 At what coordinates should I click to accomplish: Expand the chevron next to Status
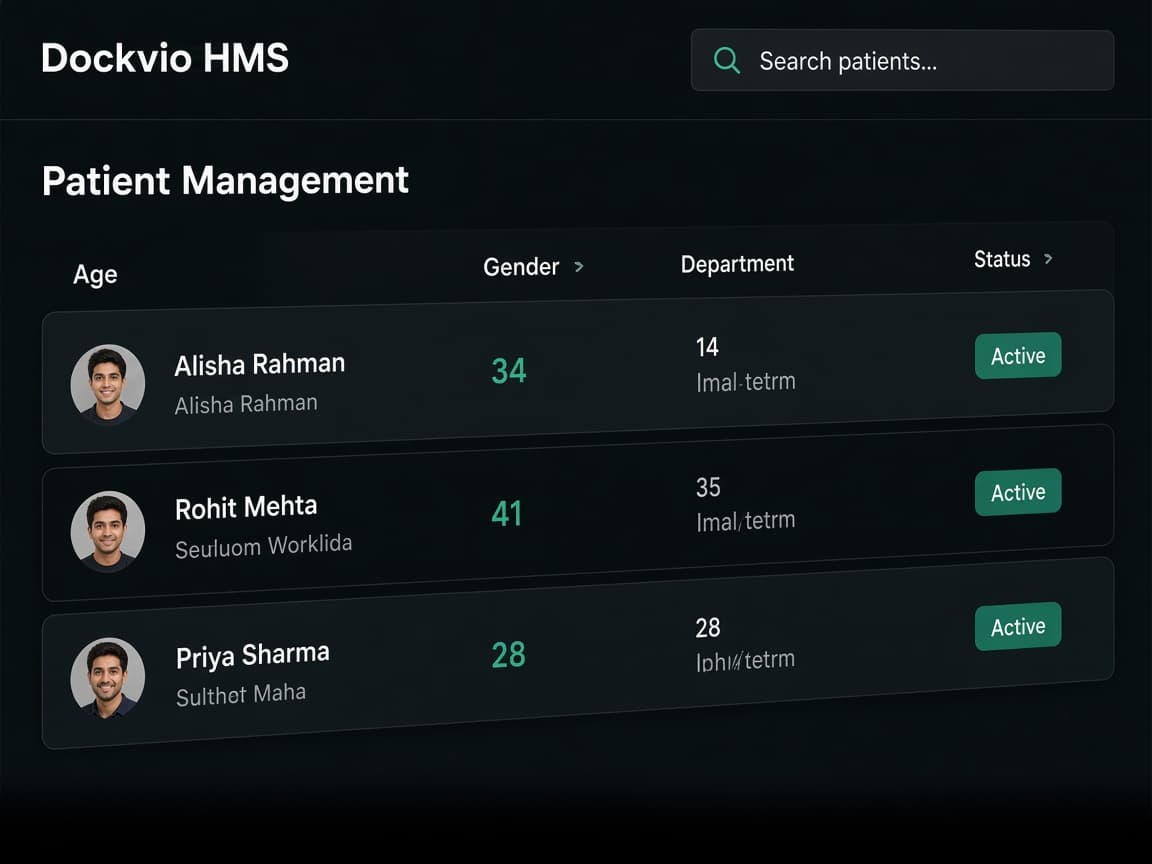point(1048,259)
